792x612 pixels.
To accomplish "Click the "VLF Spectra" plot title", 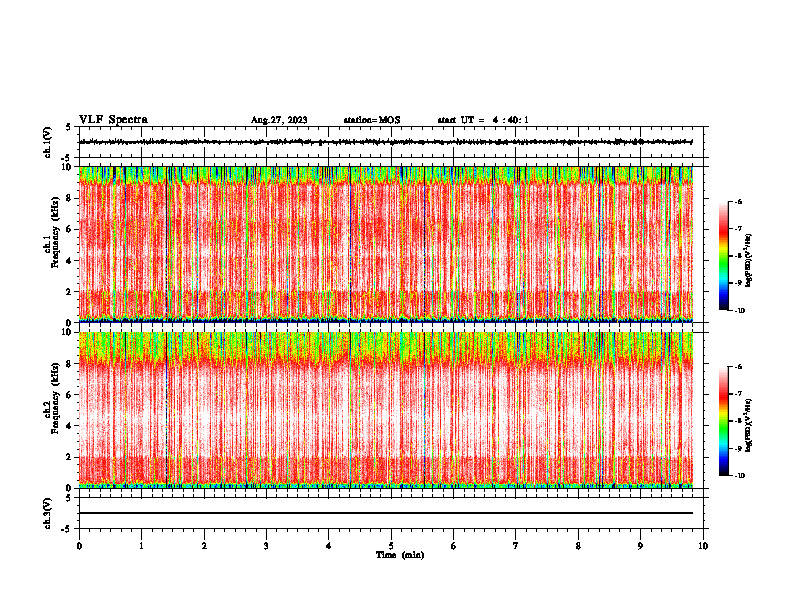I will pyautogui.click(x=114, y=120).
